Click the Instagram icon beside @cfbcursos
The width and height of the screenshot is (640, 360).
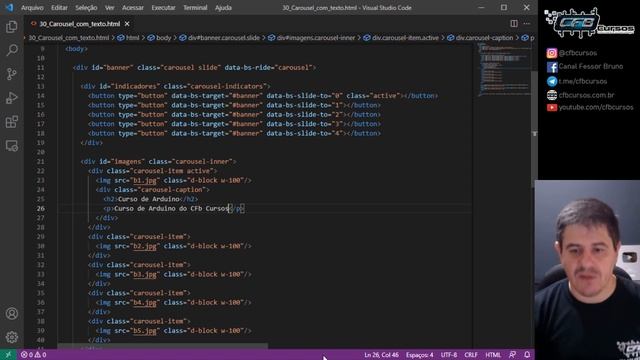pyautogui.click(x=552, y=53)
